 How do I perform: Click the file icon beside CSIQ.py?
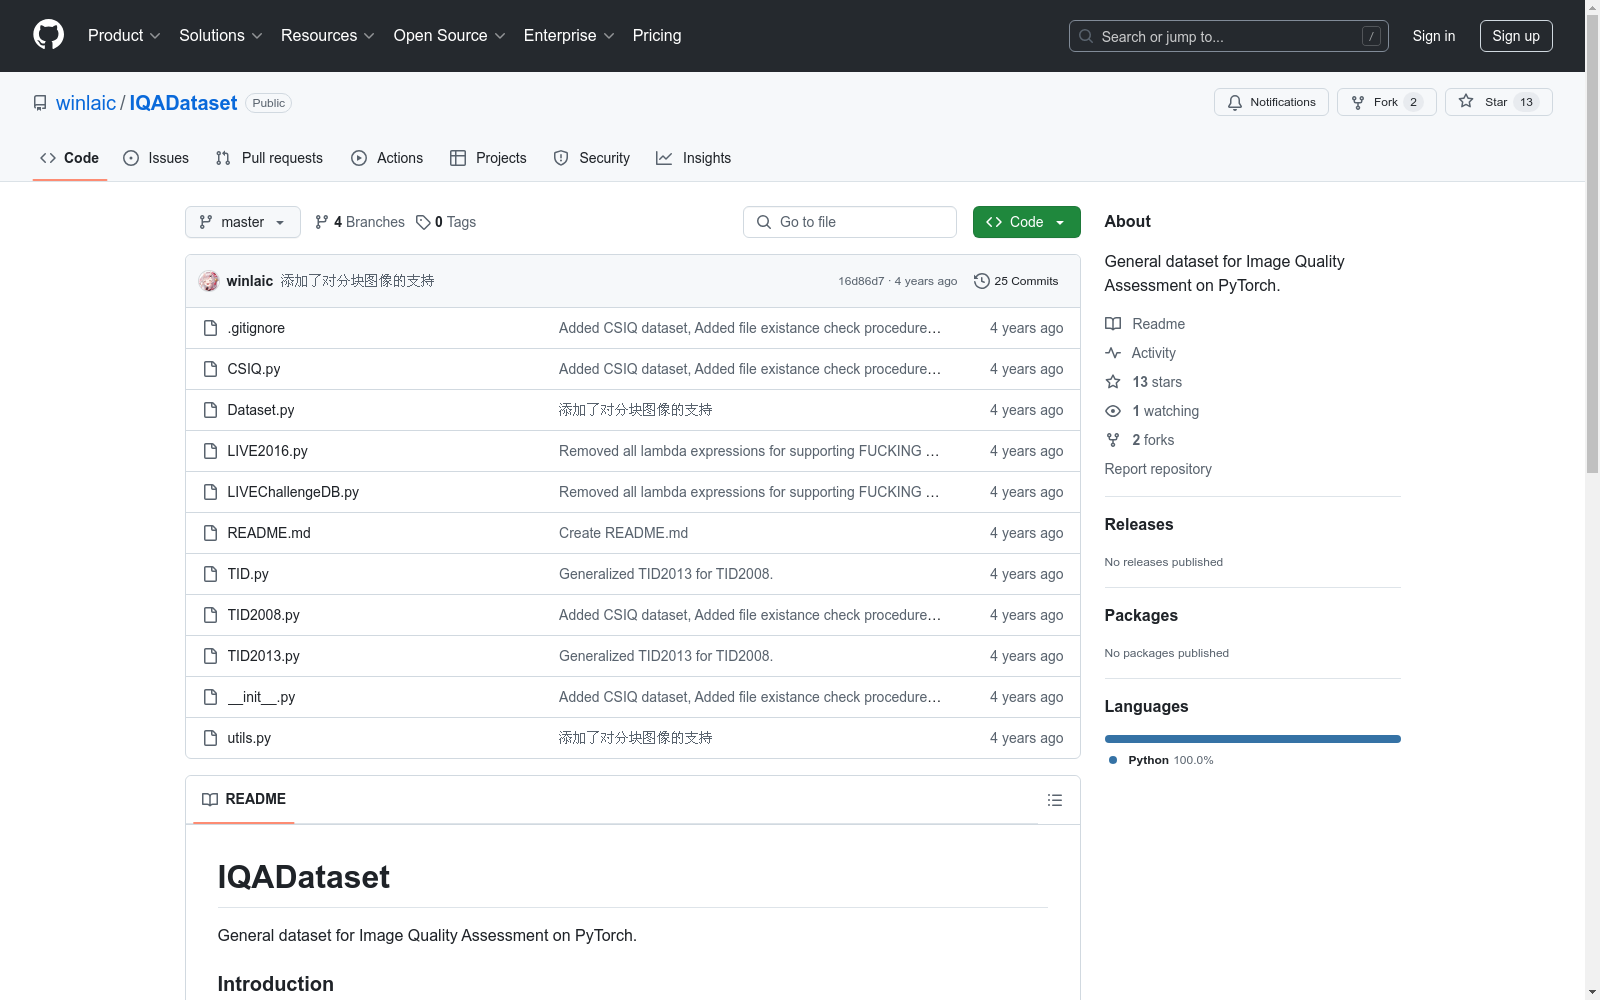[x=210, y=369]
